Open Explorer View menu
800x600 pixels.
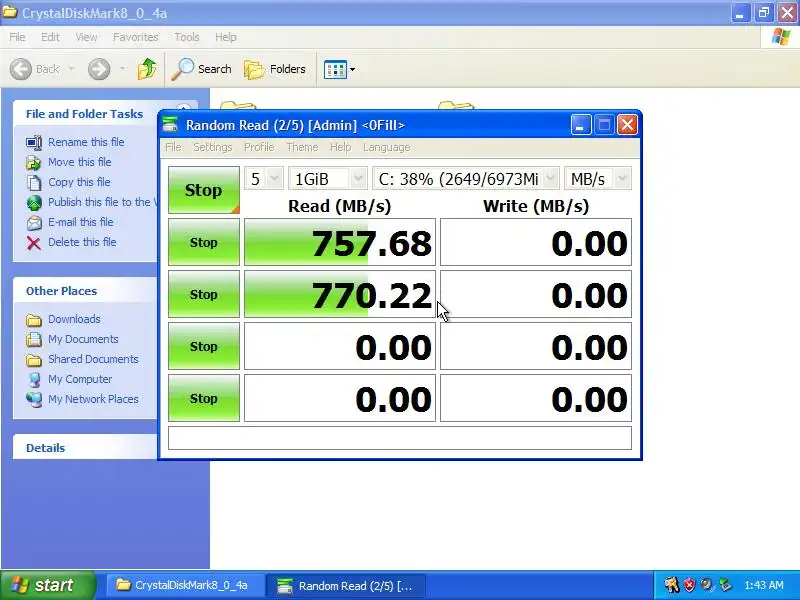86,37
